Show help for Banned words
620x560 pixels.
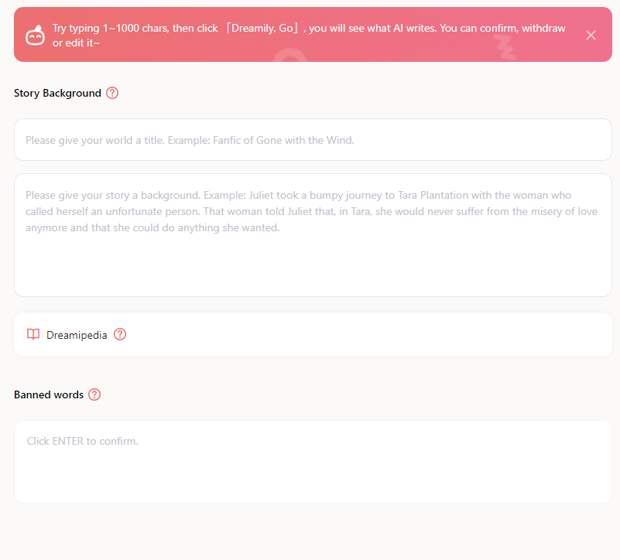(x=94, y=395)
